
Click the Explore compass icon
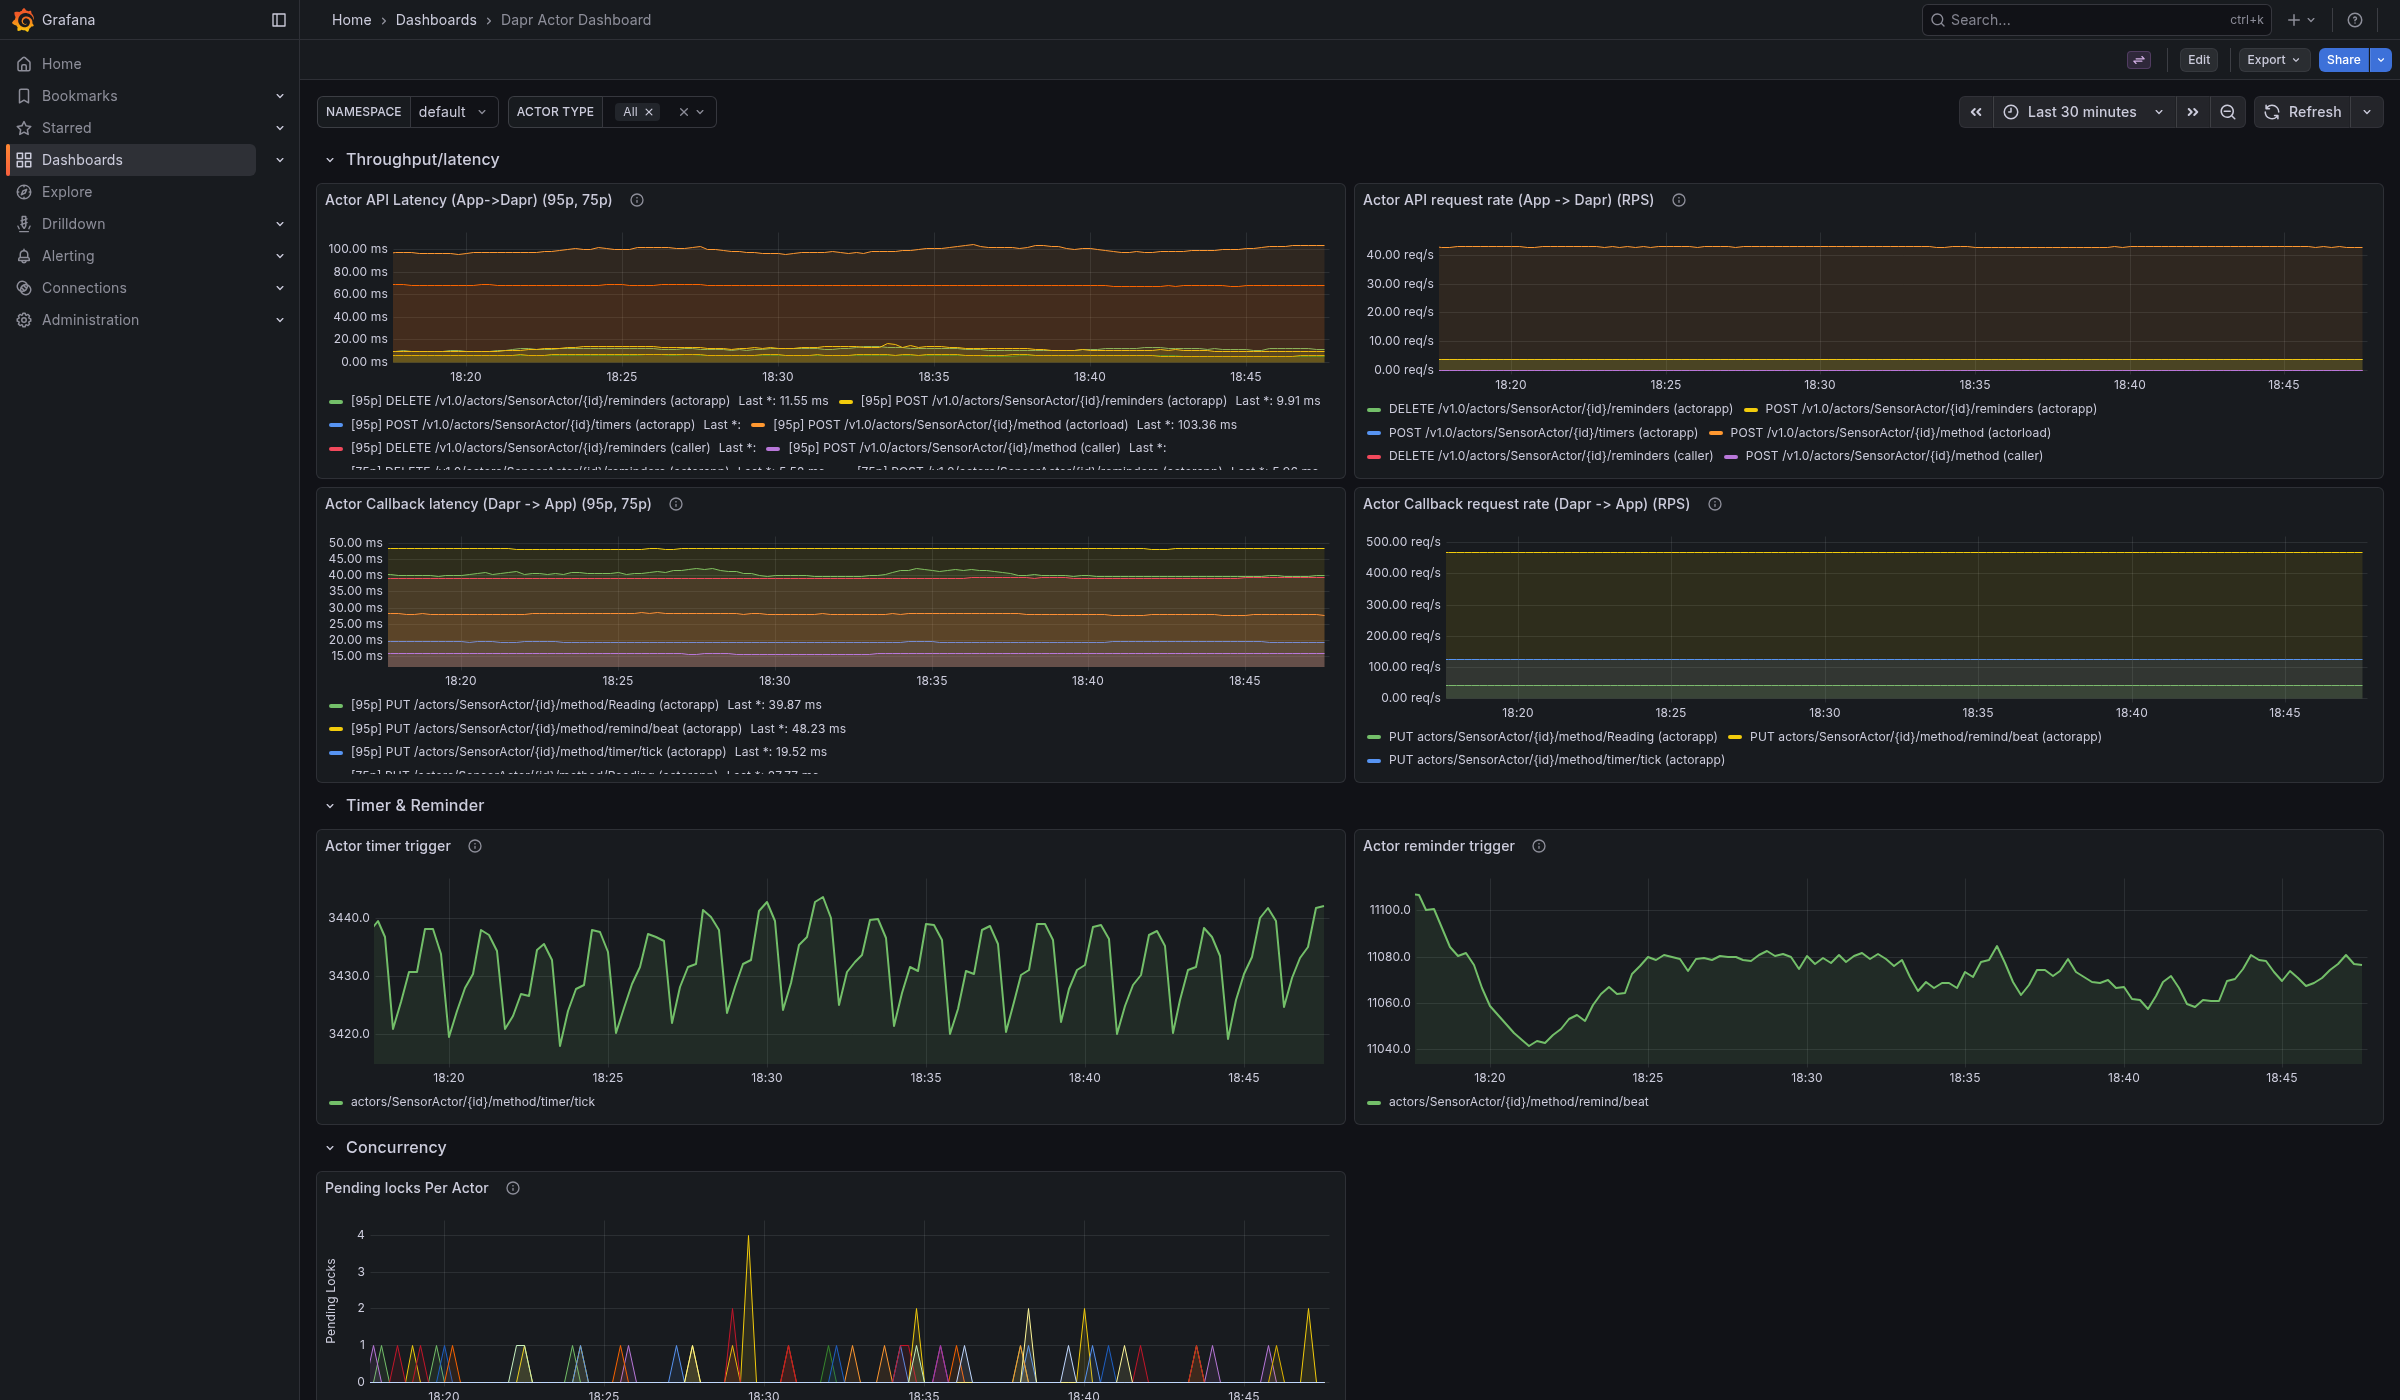click(24, 192)
